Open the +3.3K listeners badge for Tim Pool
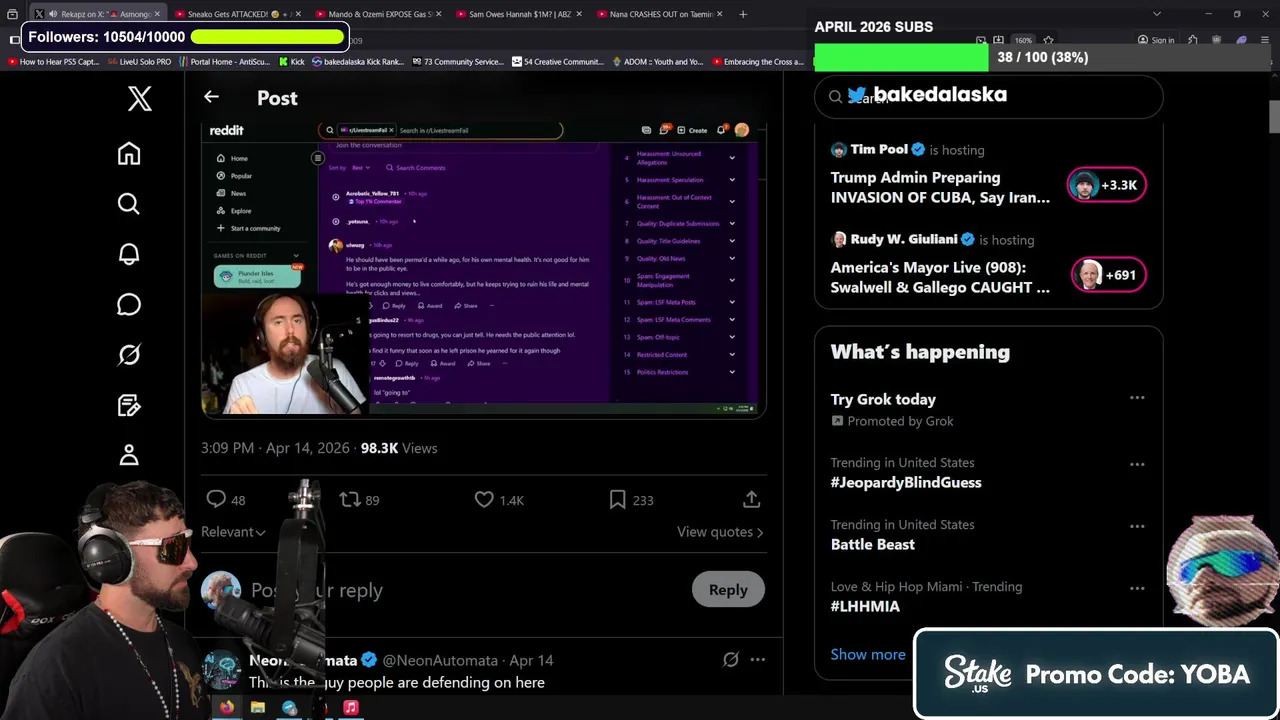This screenshot has width=1280, height=720. pyautogui.click(x=1107, y=185)
